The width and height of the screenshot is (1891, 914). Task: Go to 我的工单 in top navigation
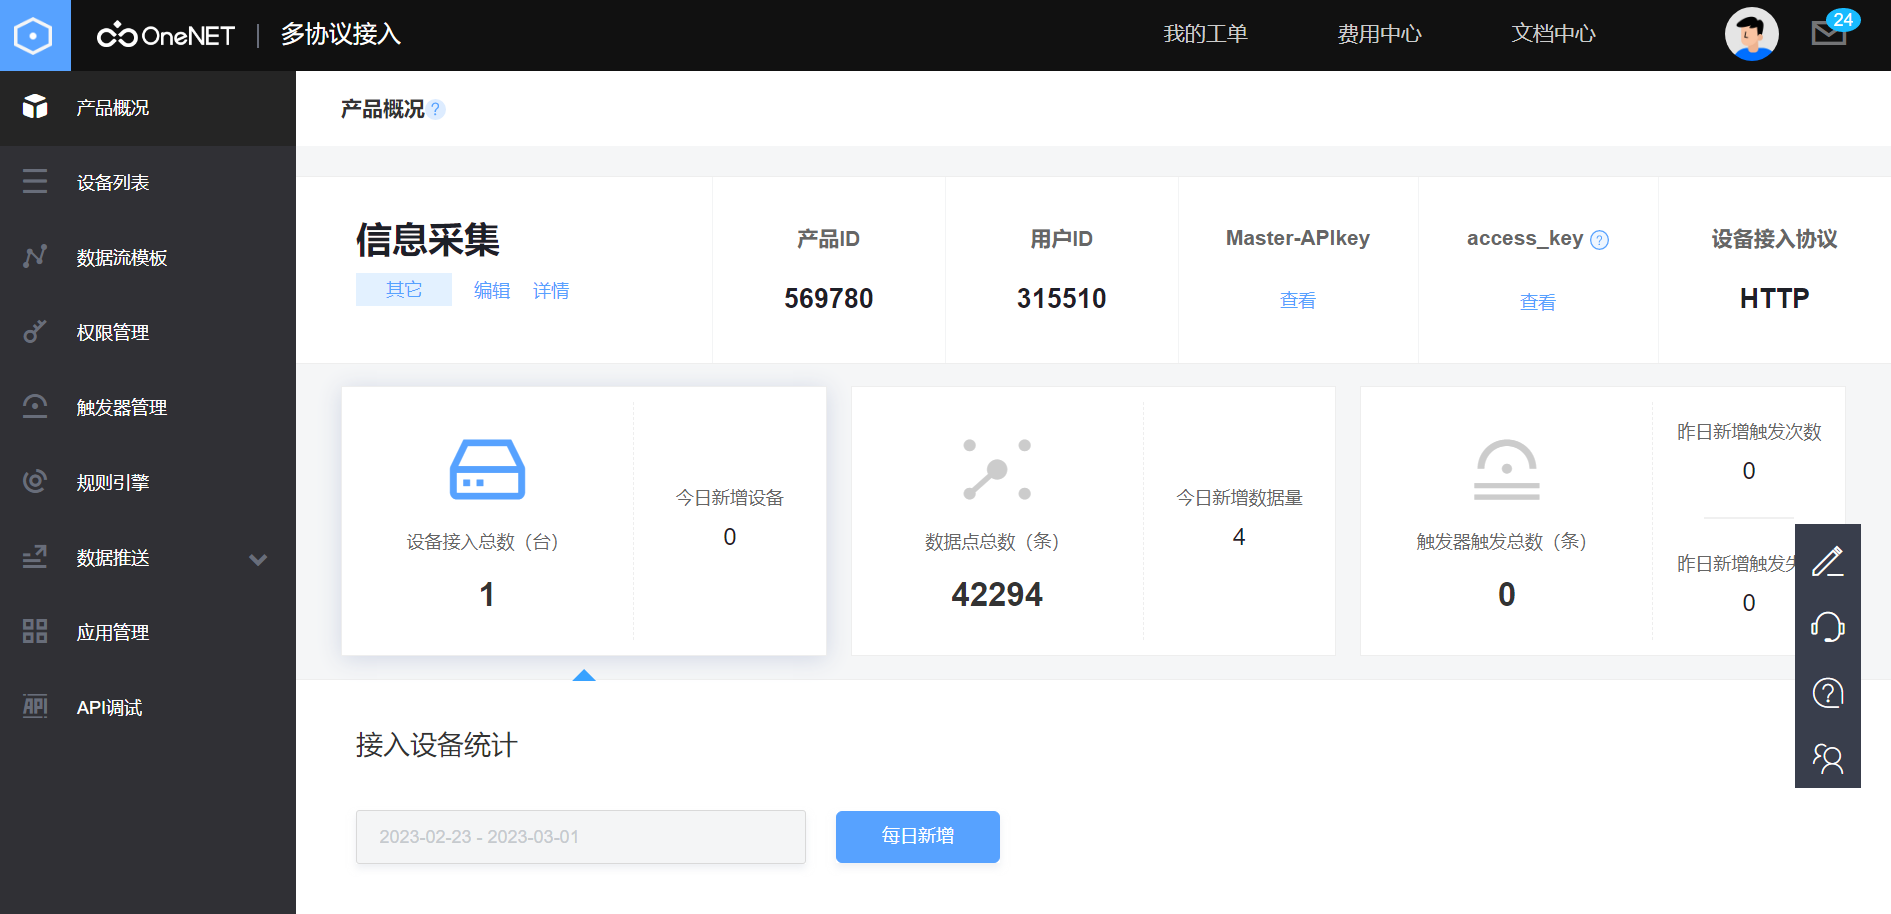[1205, 34]
